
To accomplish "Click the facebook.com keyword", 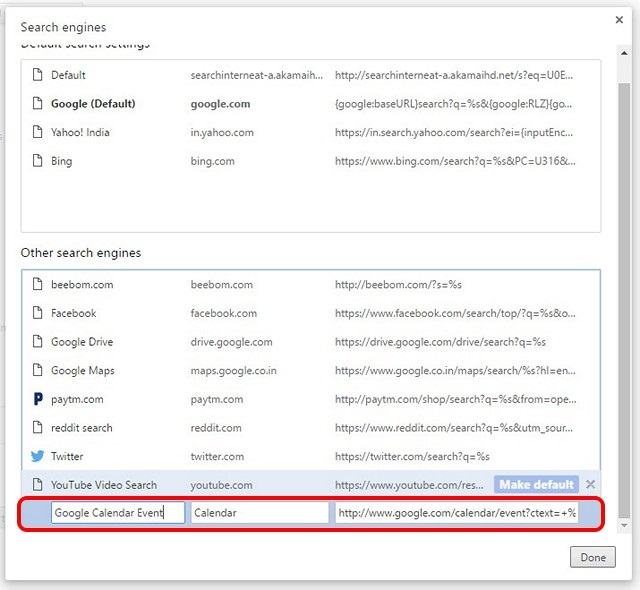I will [224, 313].
